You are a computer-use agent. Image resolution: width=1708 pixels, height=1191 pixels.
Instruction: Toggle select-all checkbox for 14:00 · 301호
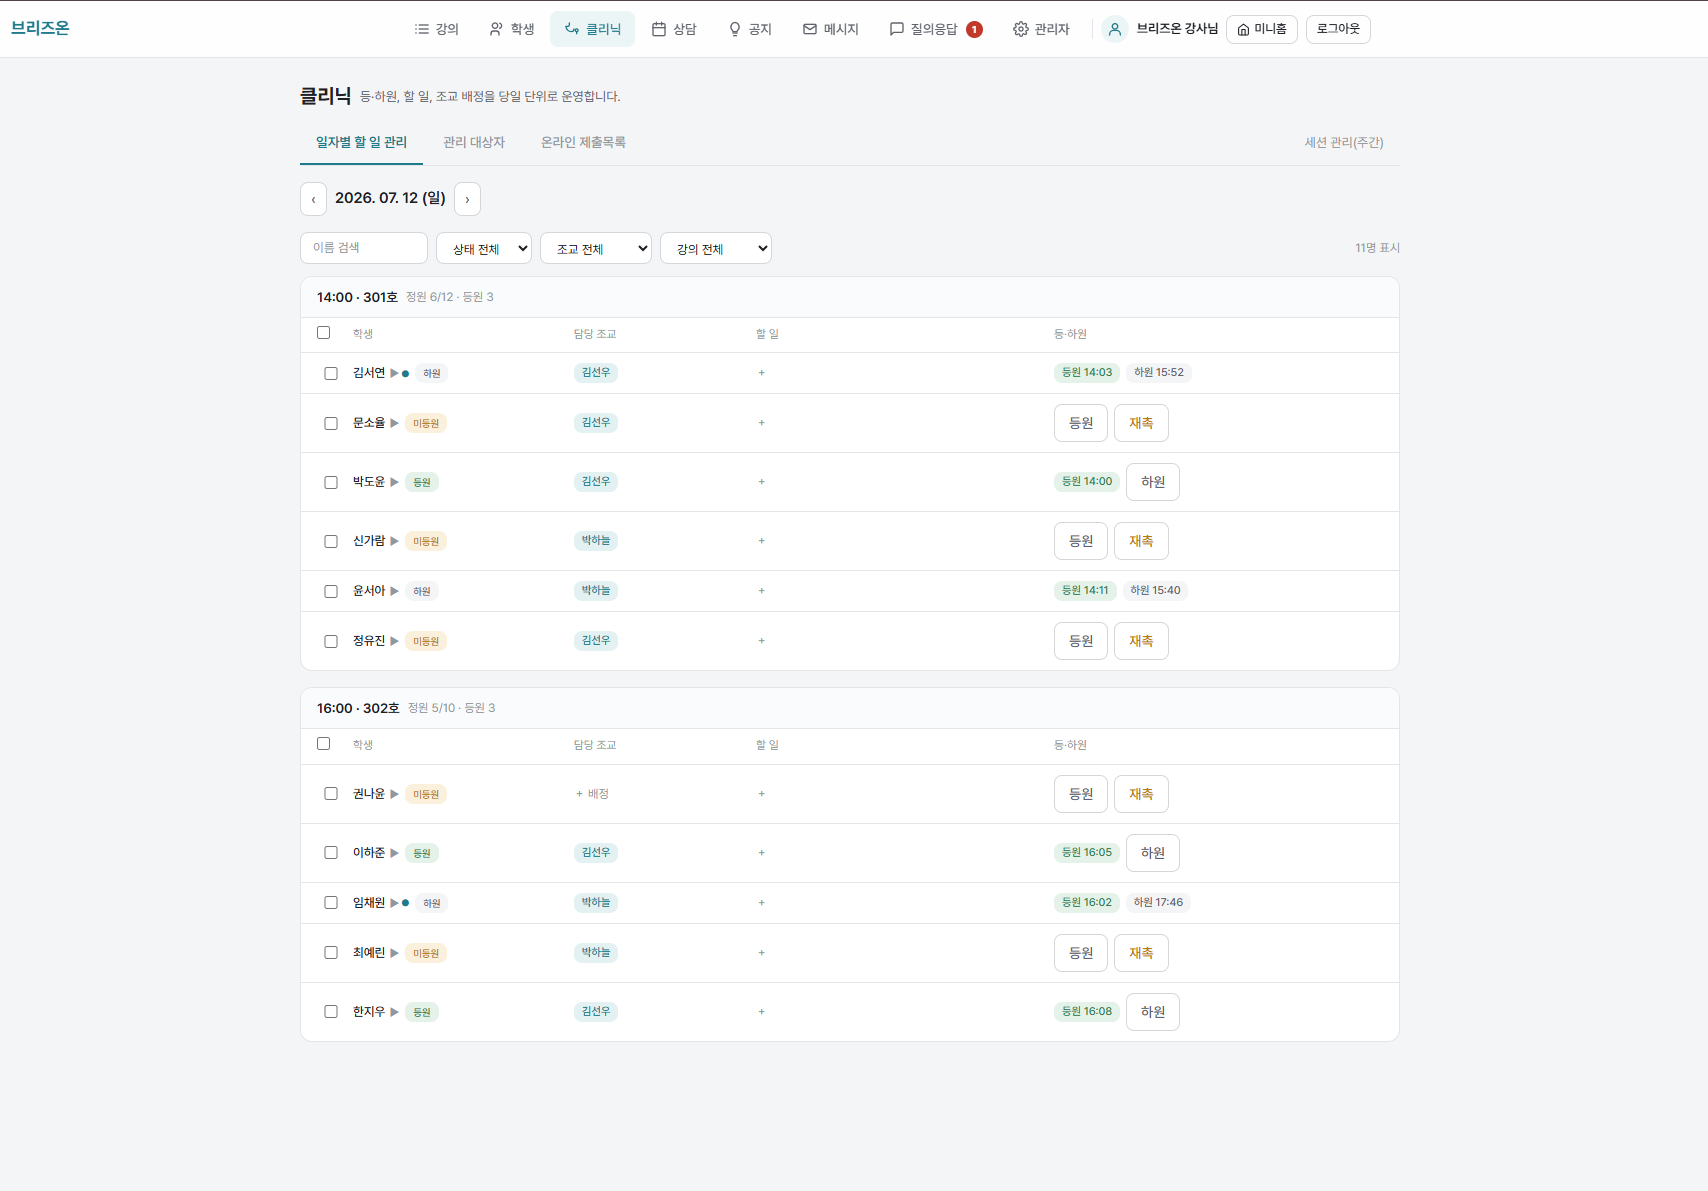coord(323,333)
